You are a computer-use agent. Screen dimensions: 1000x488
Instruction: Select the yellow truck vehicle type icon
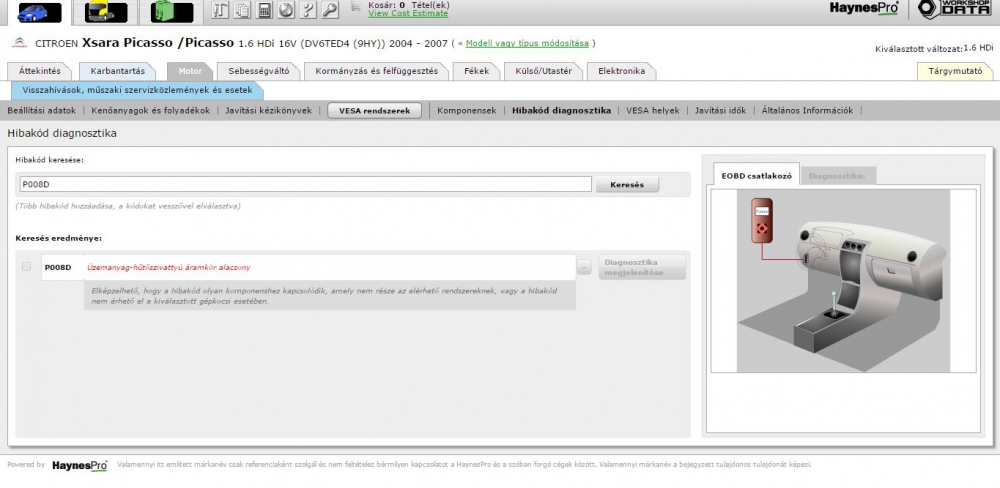(106, 12)
